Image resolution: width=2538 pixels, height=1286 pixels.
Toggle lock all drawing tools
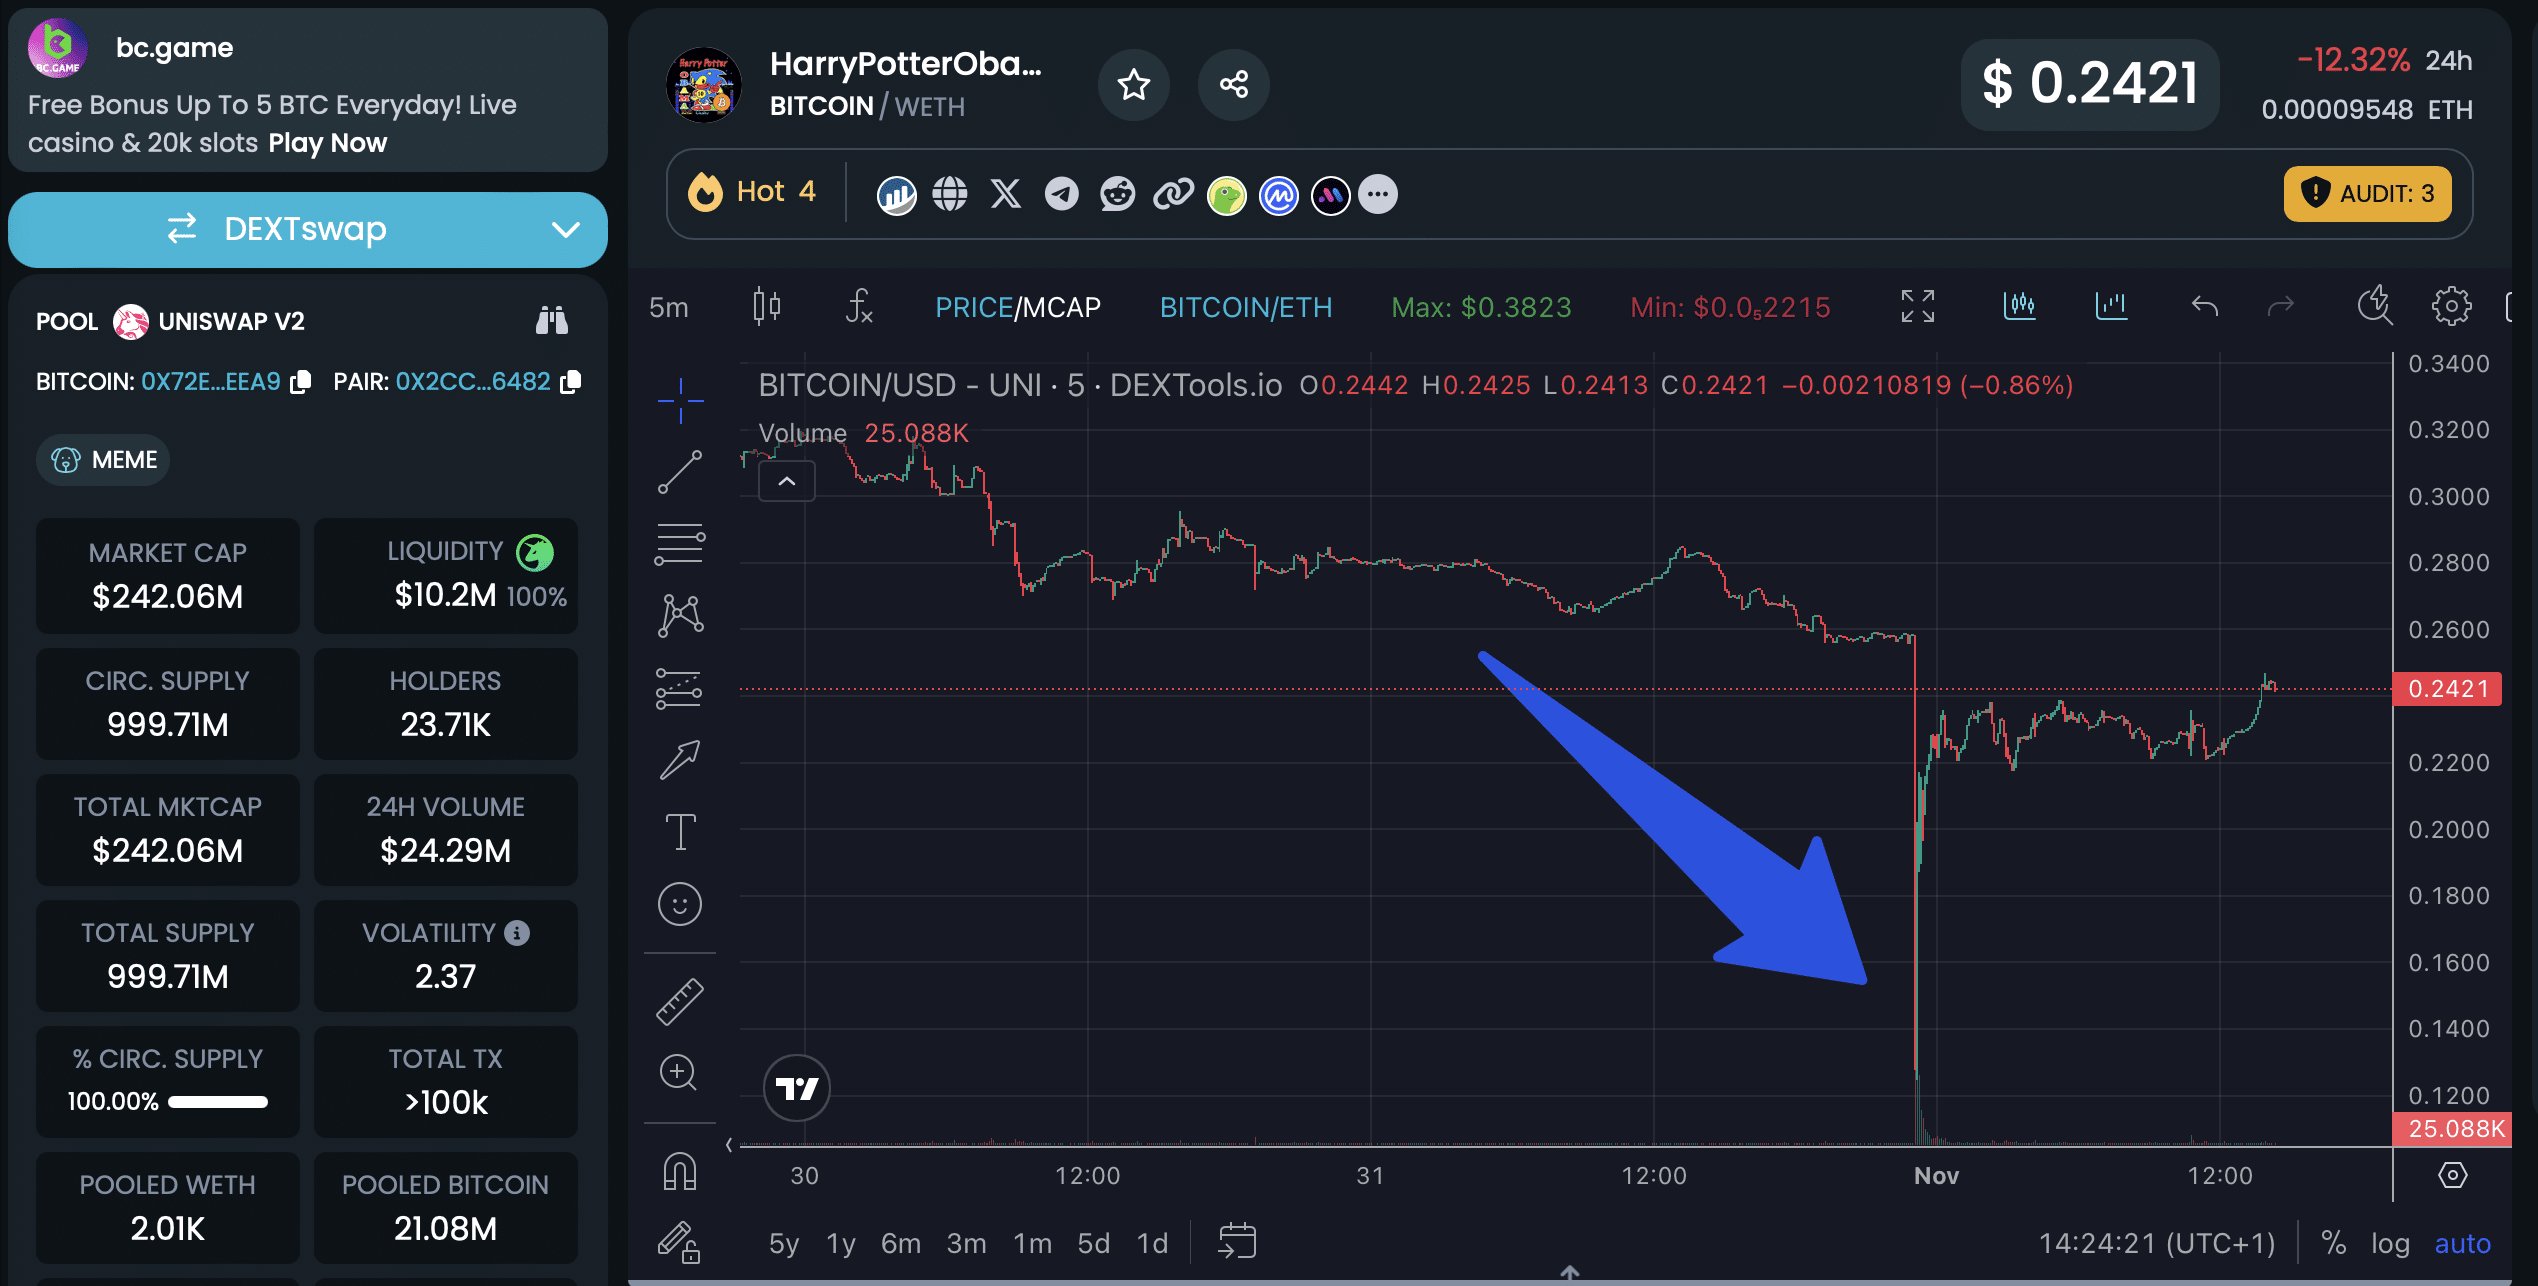679,1242
